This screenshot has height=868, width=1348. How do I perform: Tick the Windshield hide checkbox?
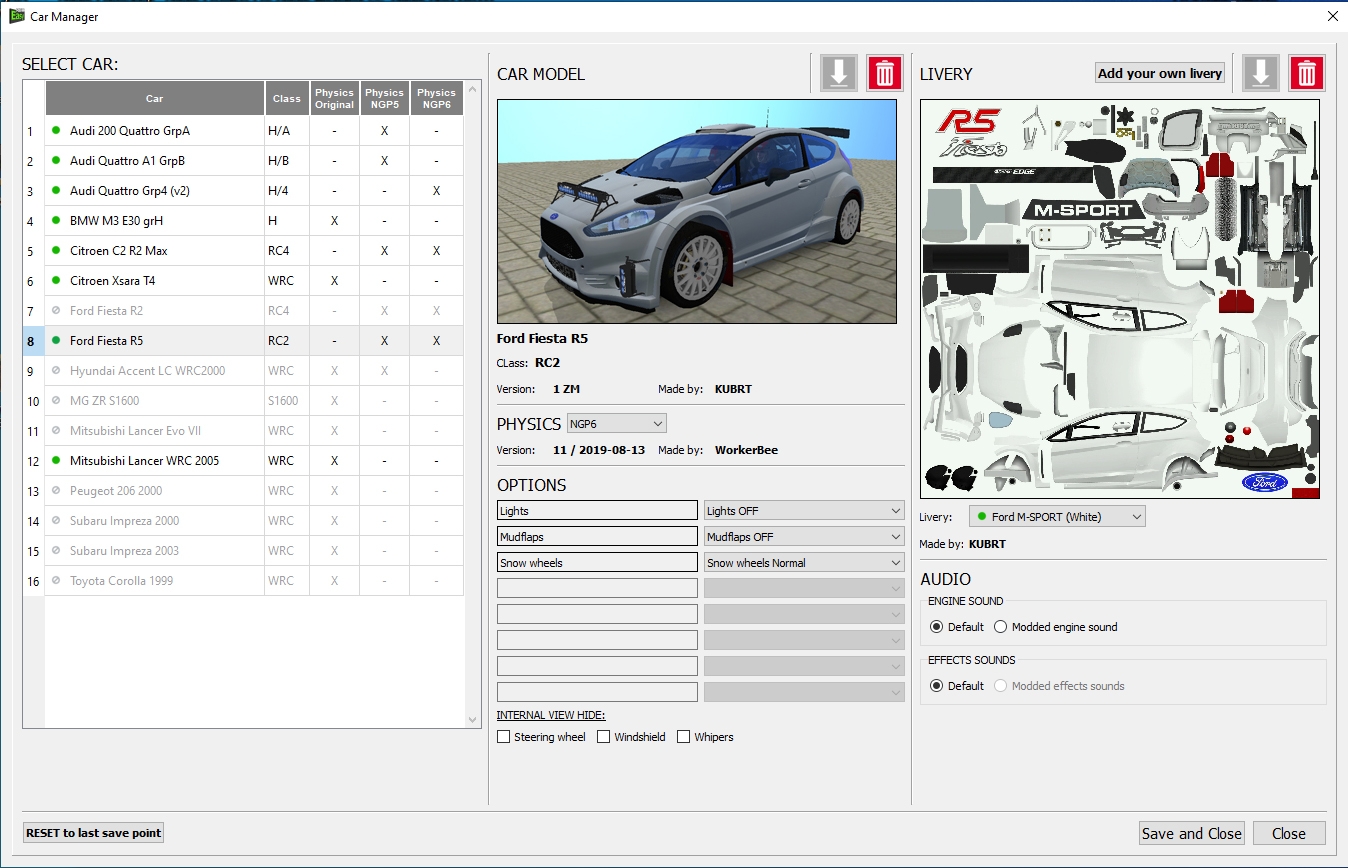604,737
